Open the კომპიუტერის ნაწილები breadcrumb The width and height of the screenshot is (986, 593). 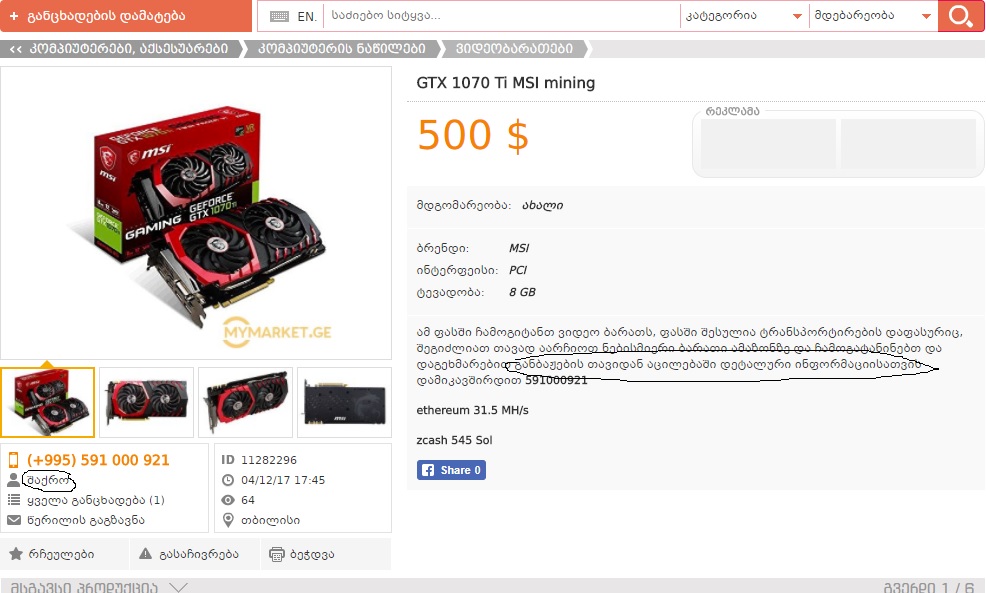tap(341, 49)
